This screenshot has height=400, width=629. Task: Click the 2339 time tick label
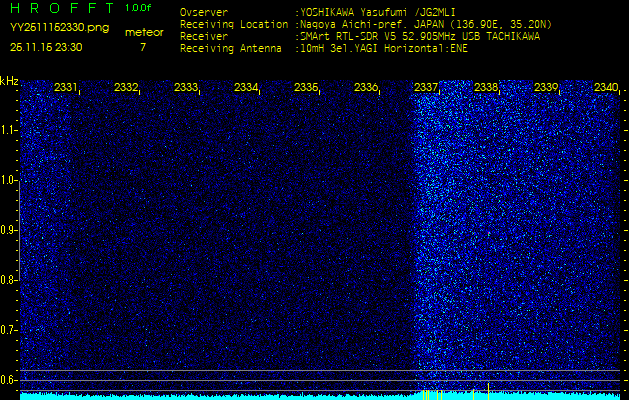click(546, 87)
